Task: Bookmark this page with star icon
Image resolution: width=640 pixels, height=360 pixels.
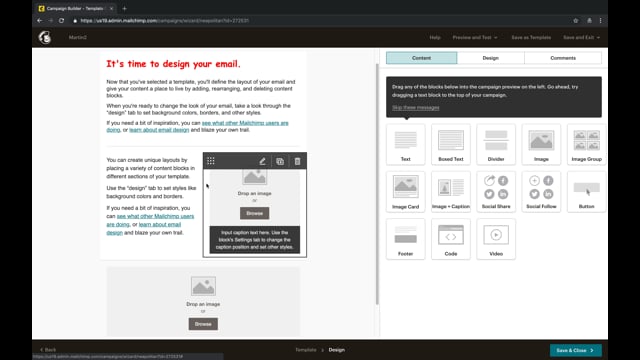Action: pos(576,20)
